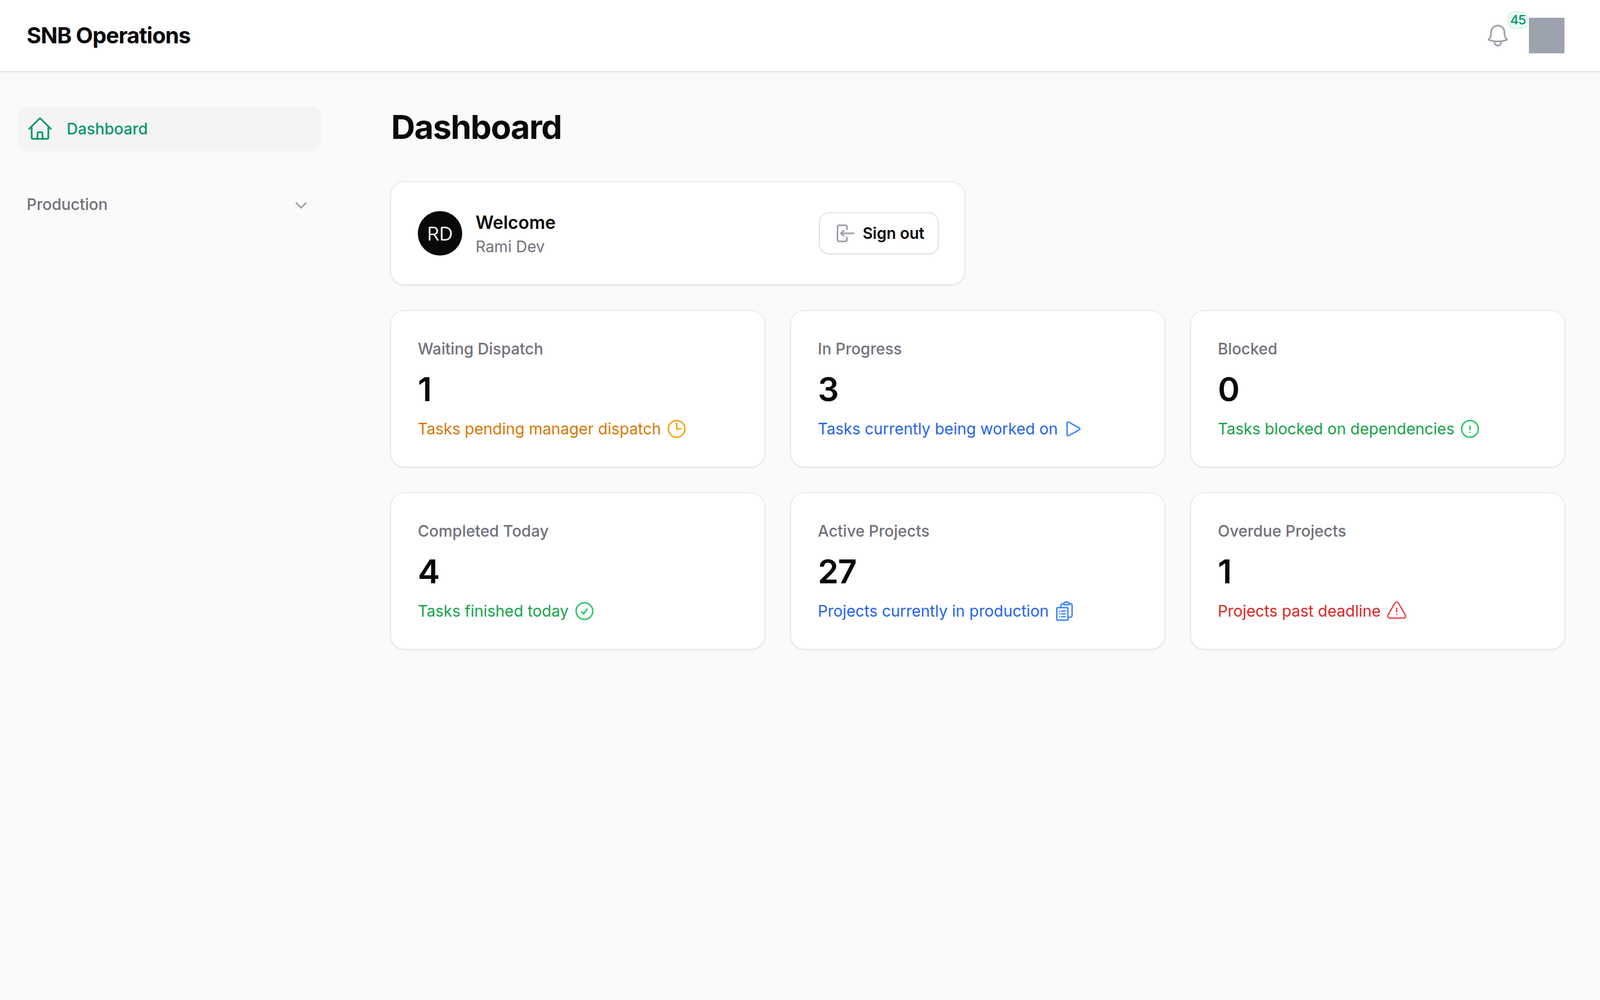Click the clipboard icon on Active Projects
Screen dimensions: 1600x1000
[x=1065, y=611]
